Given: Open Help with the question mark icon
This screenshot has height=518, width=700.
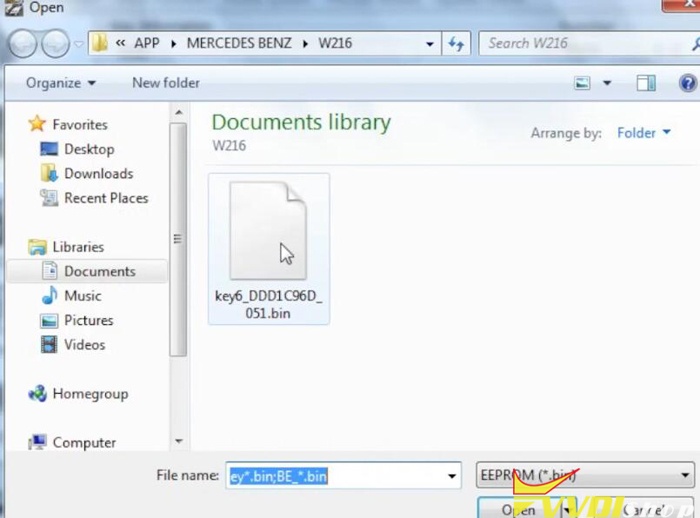Looking at the screenshot, I should tap(688, 83).
